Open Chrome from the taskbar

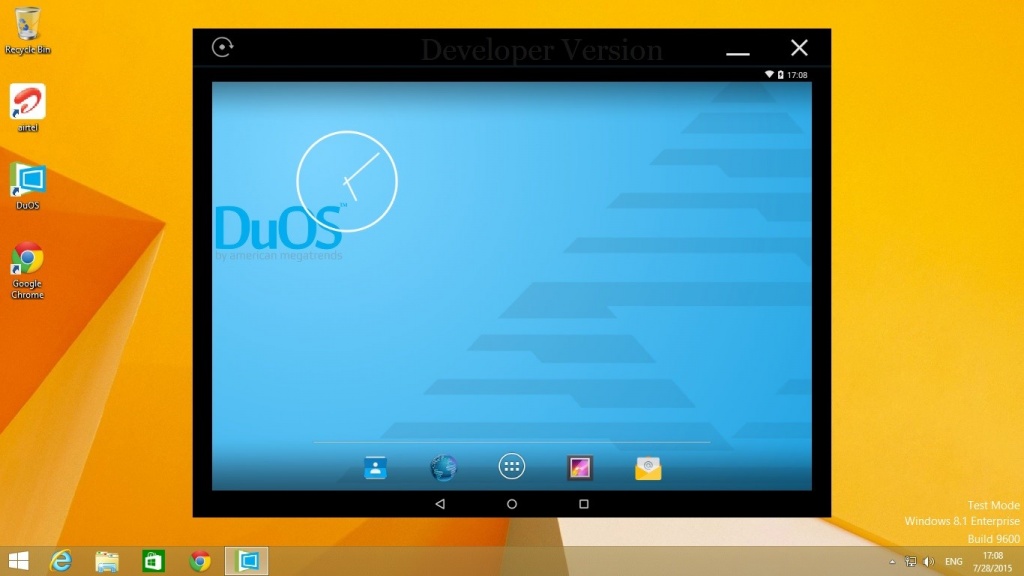pos(200,561)
